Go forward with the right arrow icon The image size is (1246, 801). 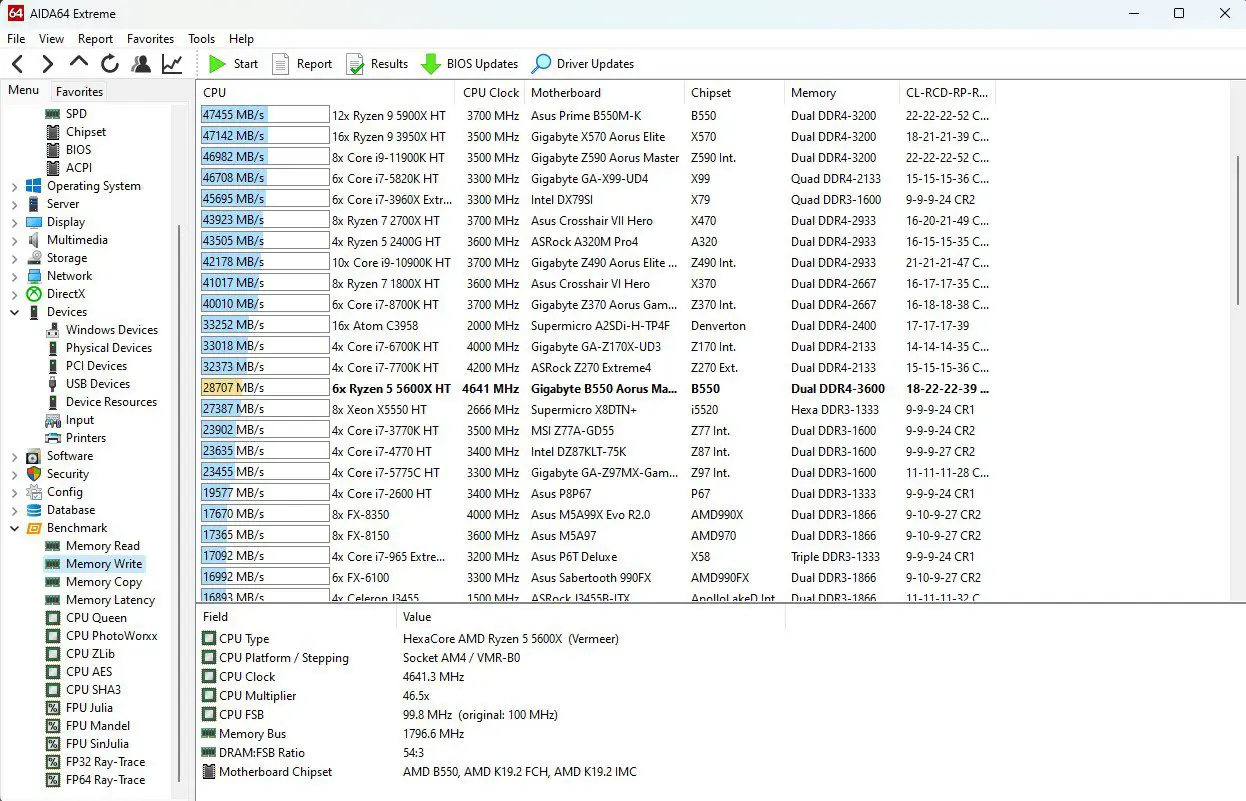click(x=47, y=64)
